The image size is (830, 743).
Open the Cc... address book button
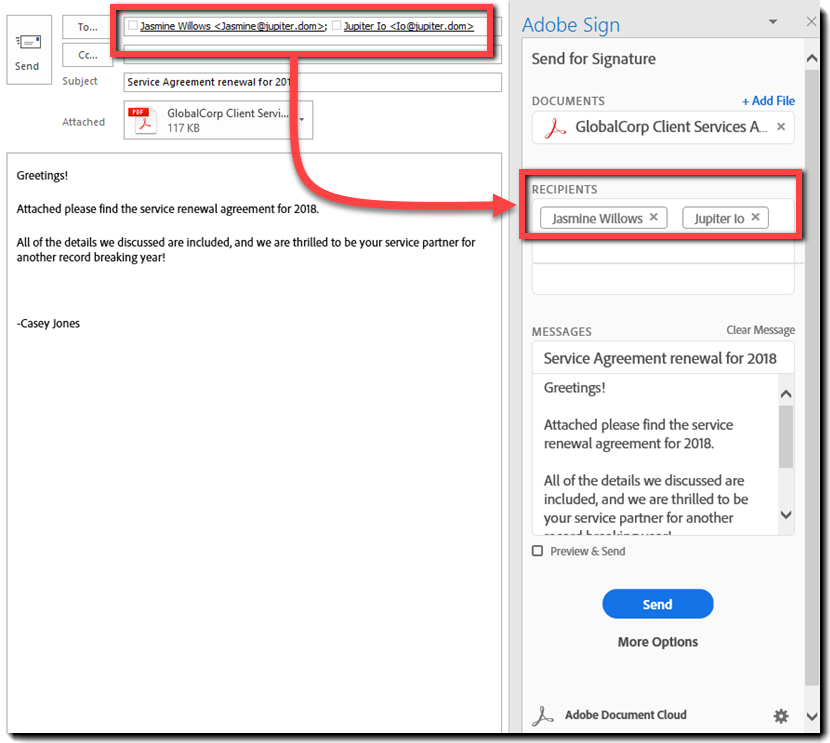87,55
